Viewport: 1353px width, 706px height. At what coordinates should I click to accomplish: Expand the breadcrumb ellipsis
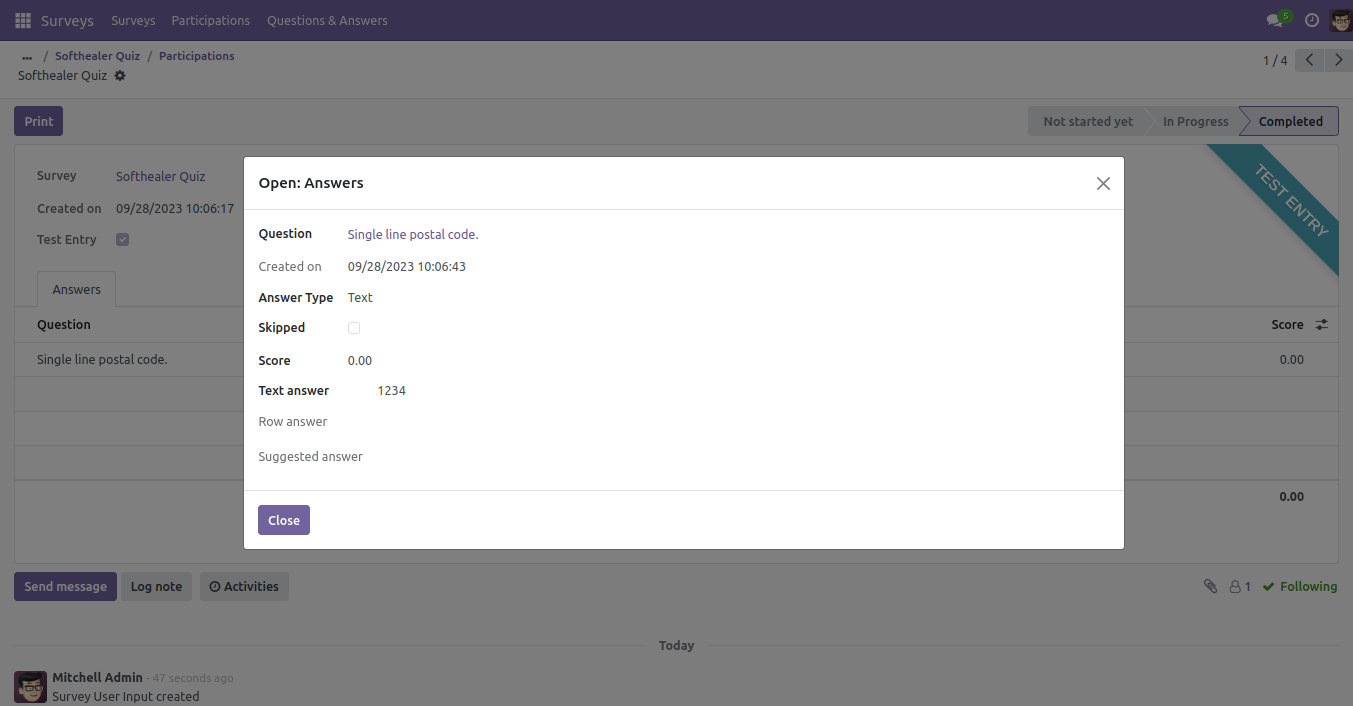(27, 57)
